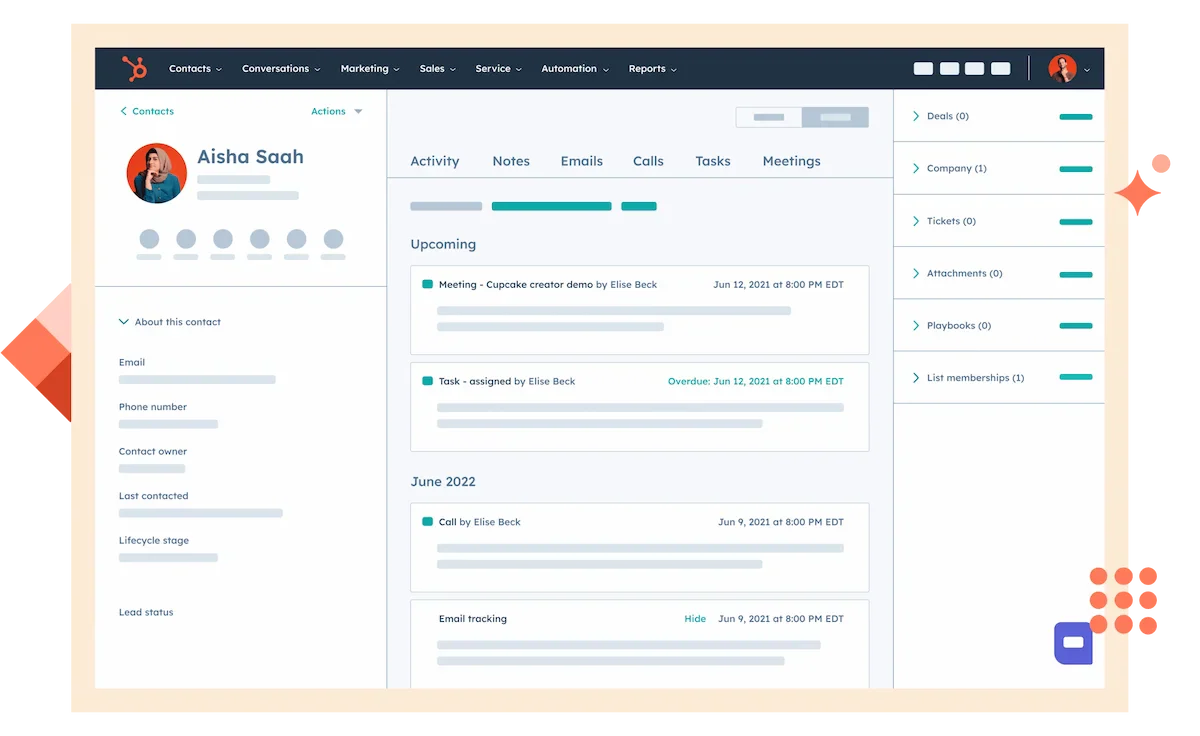Open the Conversations navigation menu

click(281, 69)
